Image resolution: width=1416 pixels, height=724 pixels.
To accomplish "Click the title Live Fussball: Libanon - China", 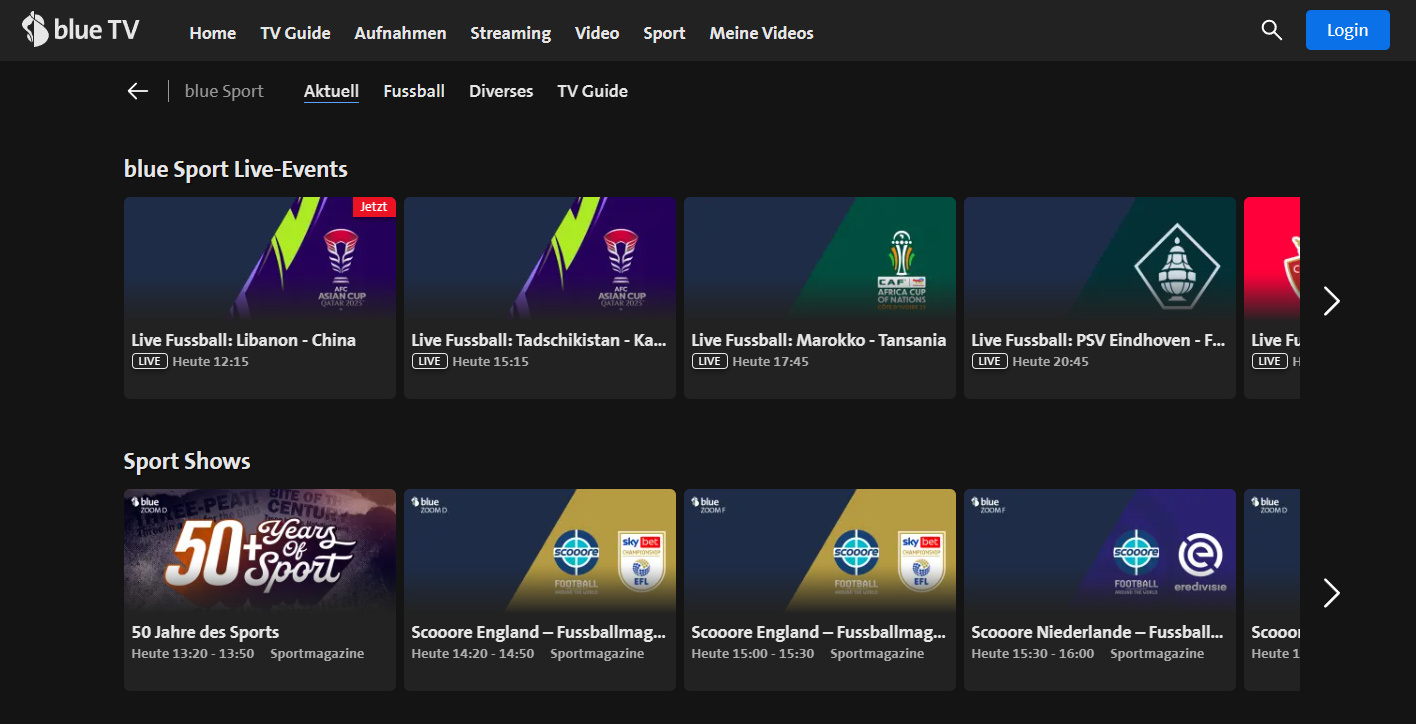I will click(244, 340).
